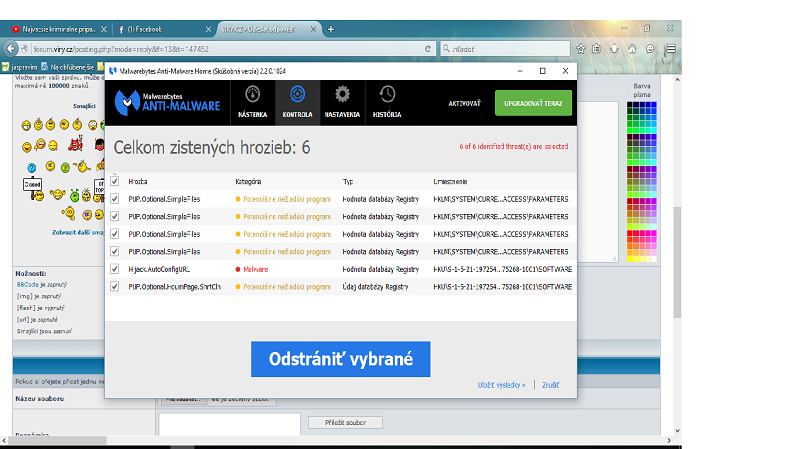The image size is (800, 449).
Task: Click the Hrozba column header
Action: (138, 182)
